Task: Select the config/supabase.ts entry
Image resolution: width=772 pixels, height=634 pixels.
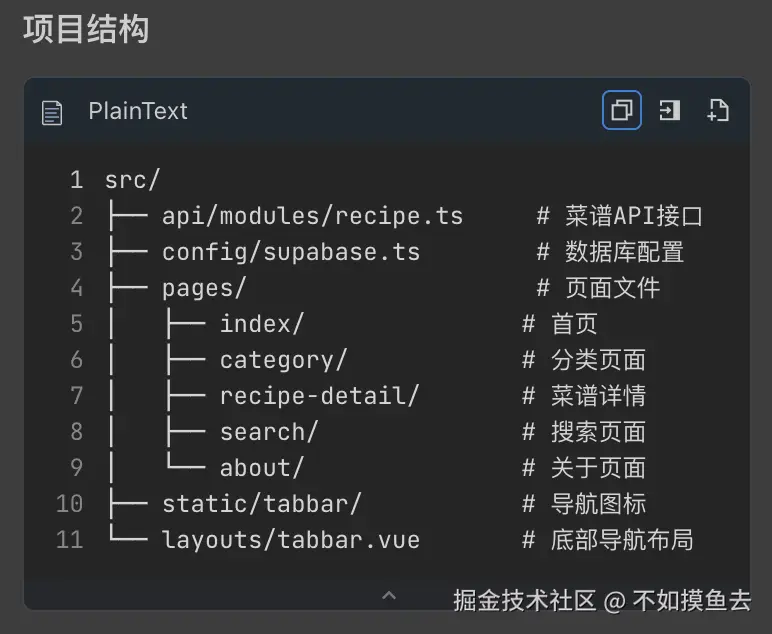Action: (290, 252)
